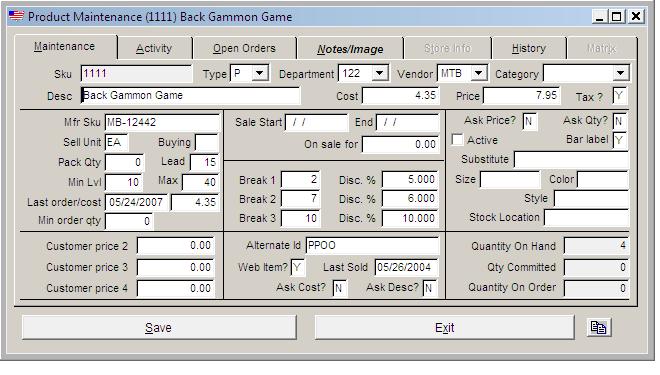The image size is (660, 375).
Task: Click the Disc. % field showing 10.000
Action: tap(410, 218)
